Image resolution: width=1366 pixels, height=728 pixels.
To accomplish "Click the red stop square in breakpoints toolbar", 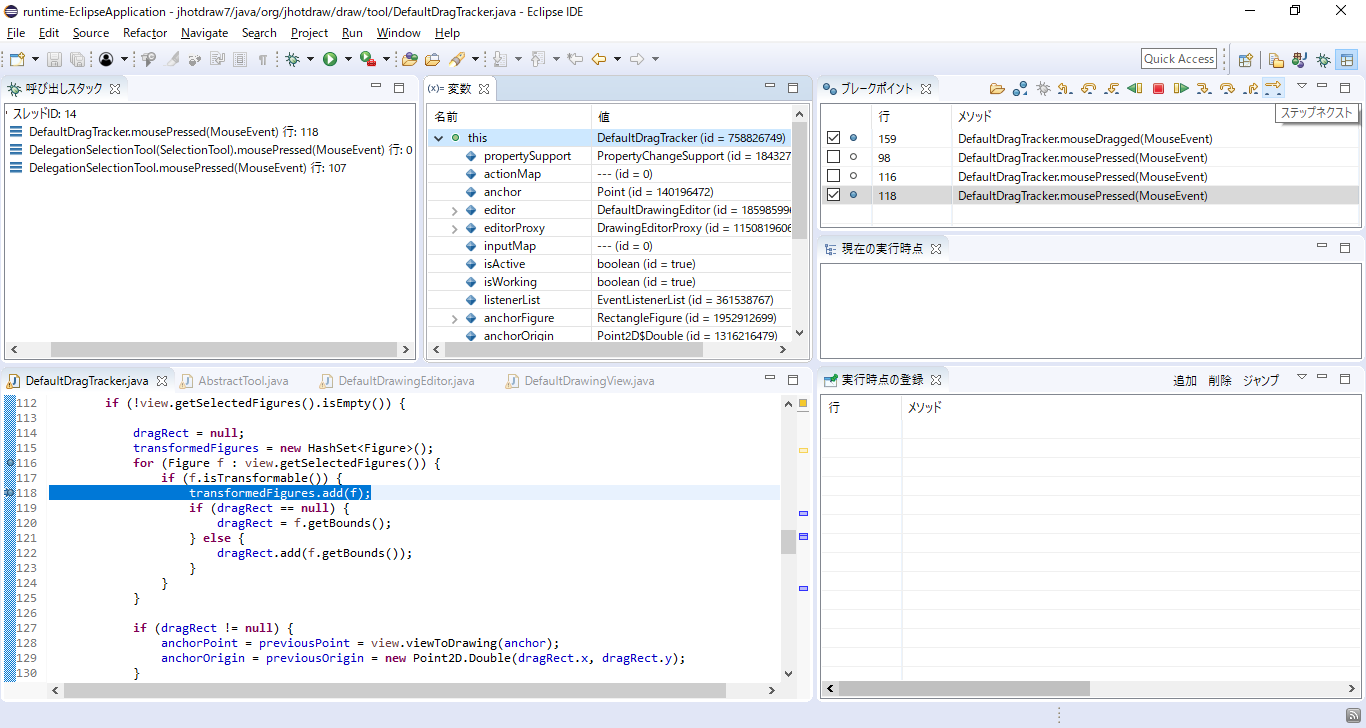I will (1158, 89).
